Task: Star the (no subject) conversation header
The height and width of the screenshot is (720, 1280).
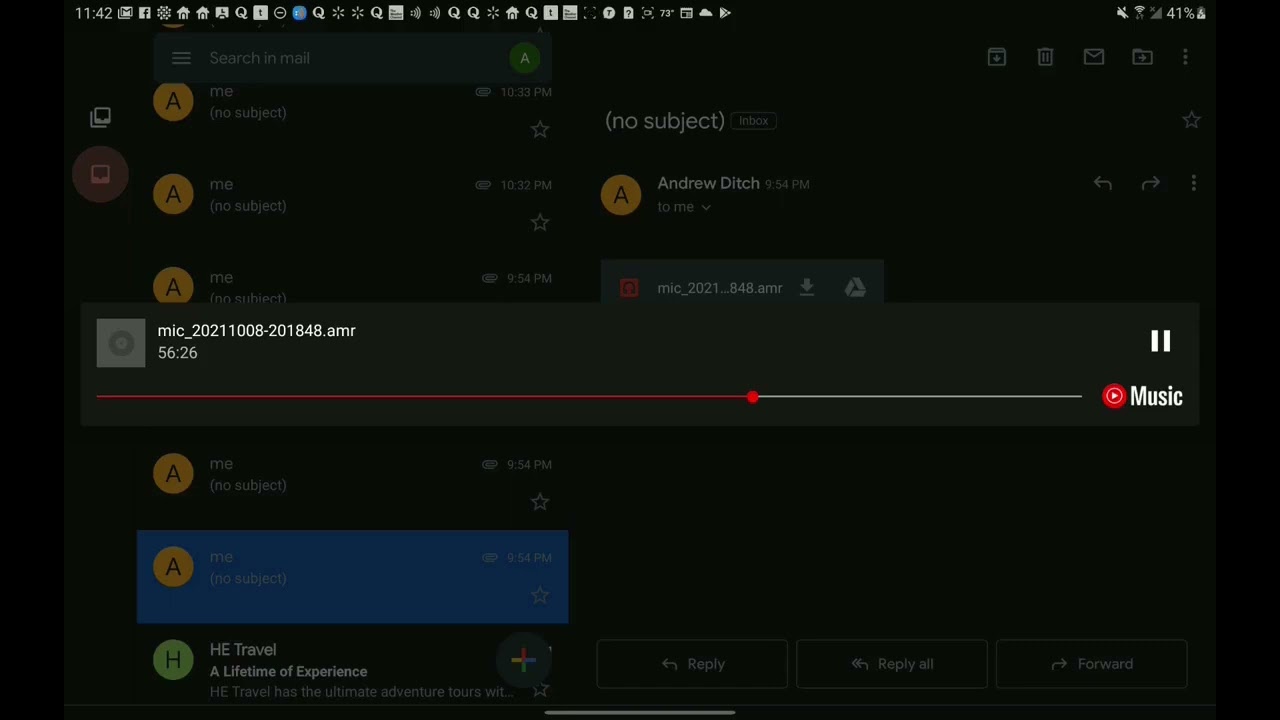Action: pos(1191,120)
